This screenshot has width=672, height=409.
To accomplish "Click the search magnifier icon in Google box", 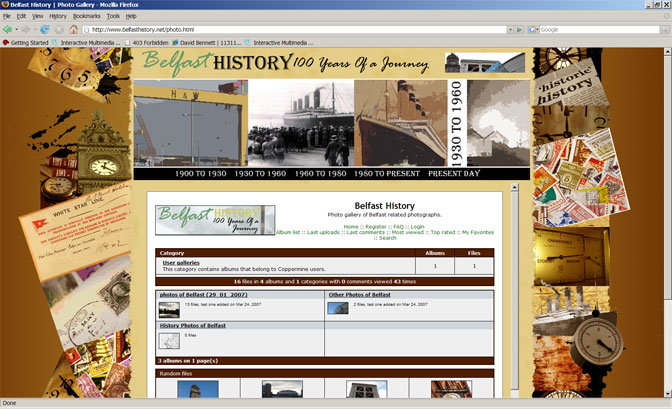I will pyautogui.click(x=664, y=30).
